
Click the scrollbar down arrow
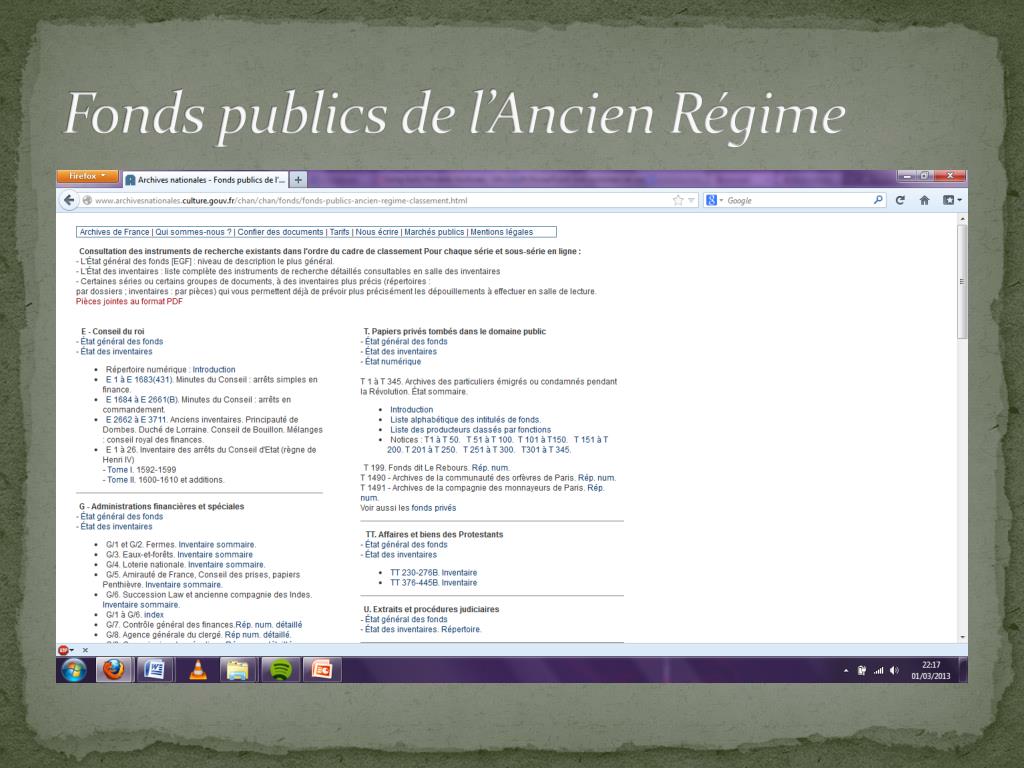click(x=961, y=637)
